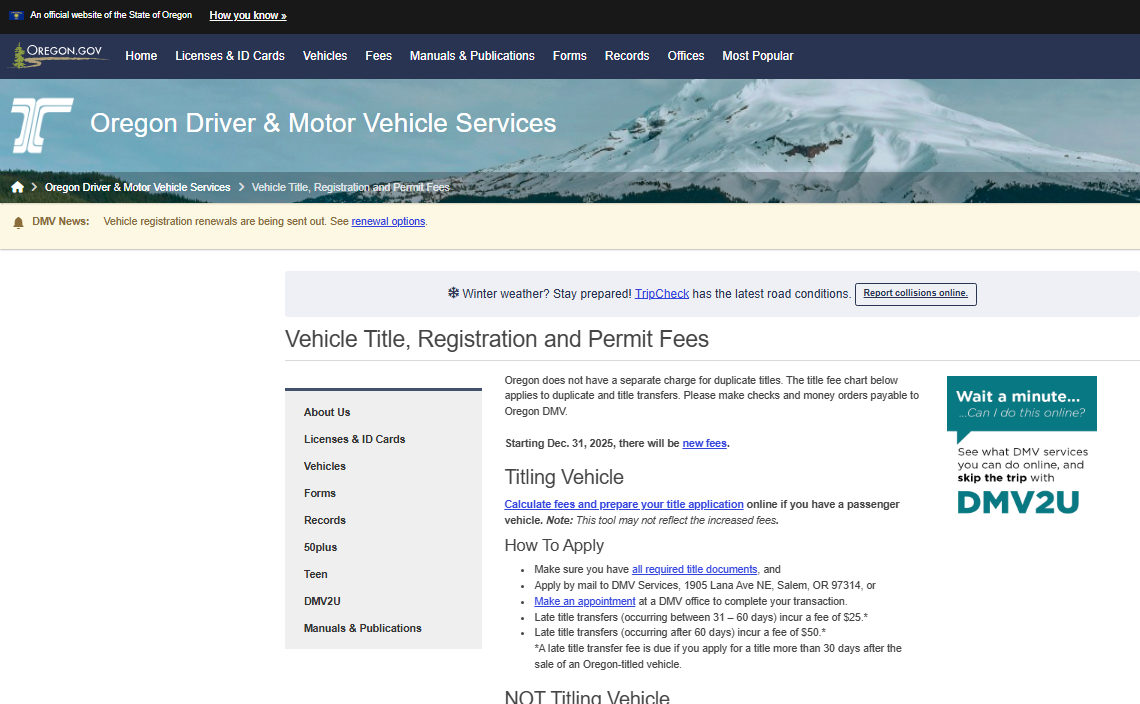The width and height of the screenshot is (1140, 704).
Task: Open the renewal options link
Action: [388, 221]
